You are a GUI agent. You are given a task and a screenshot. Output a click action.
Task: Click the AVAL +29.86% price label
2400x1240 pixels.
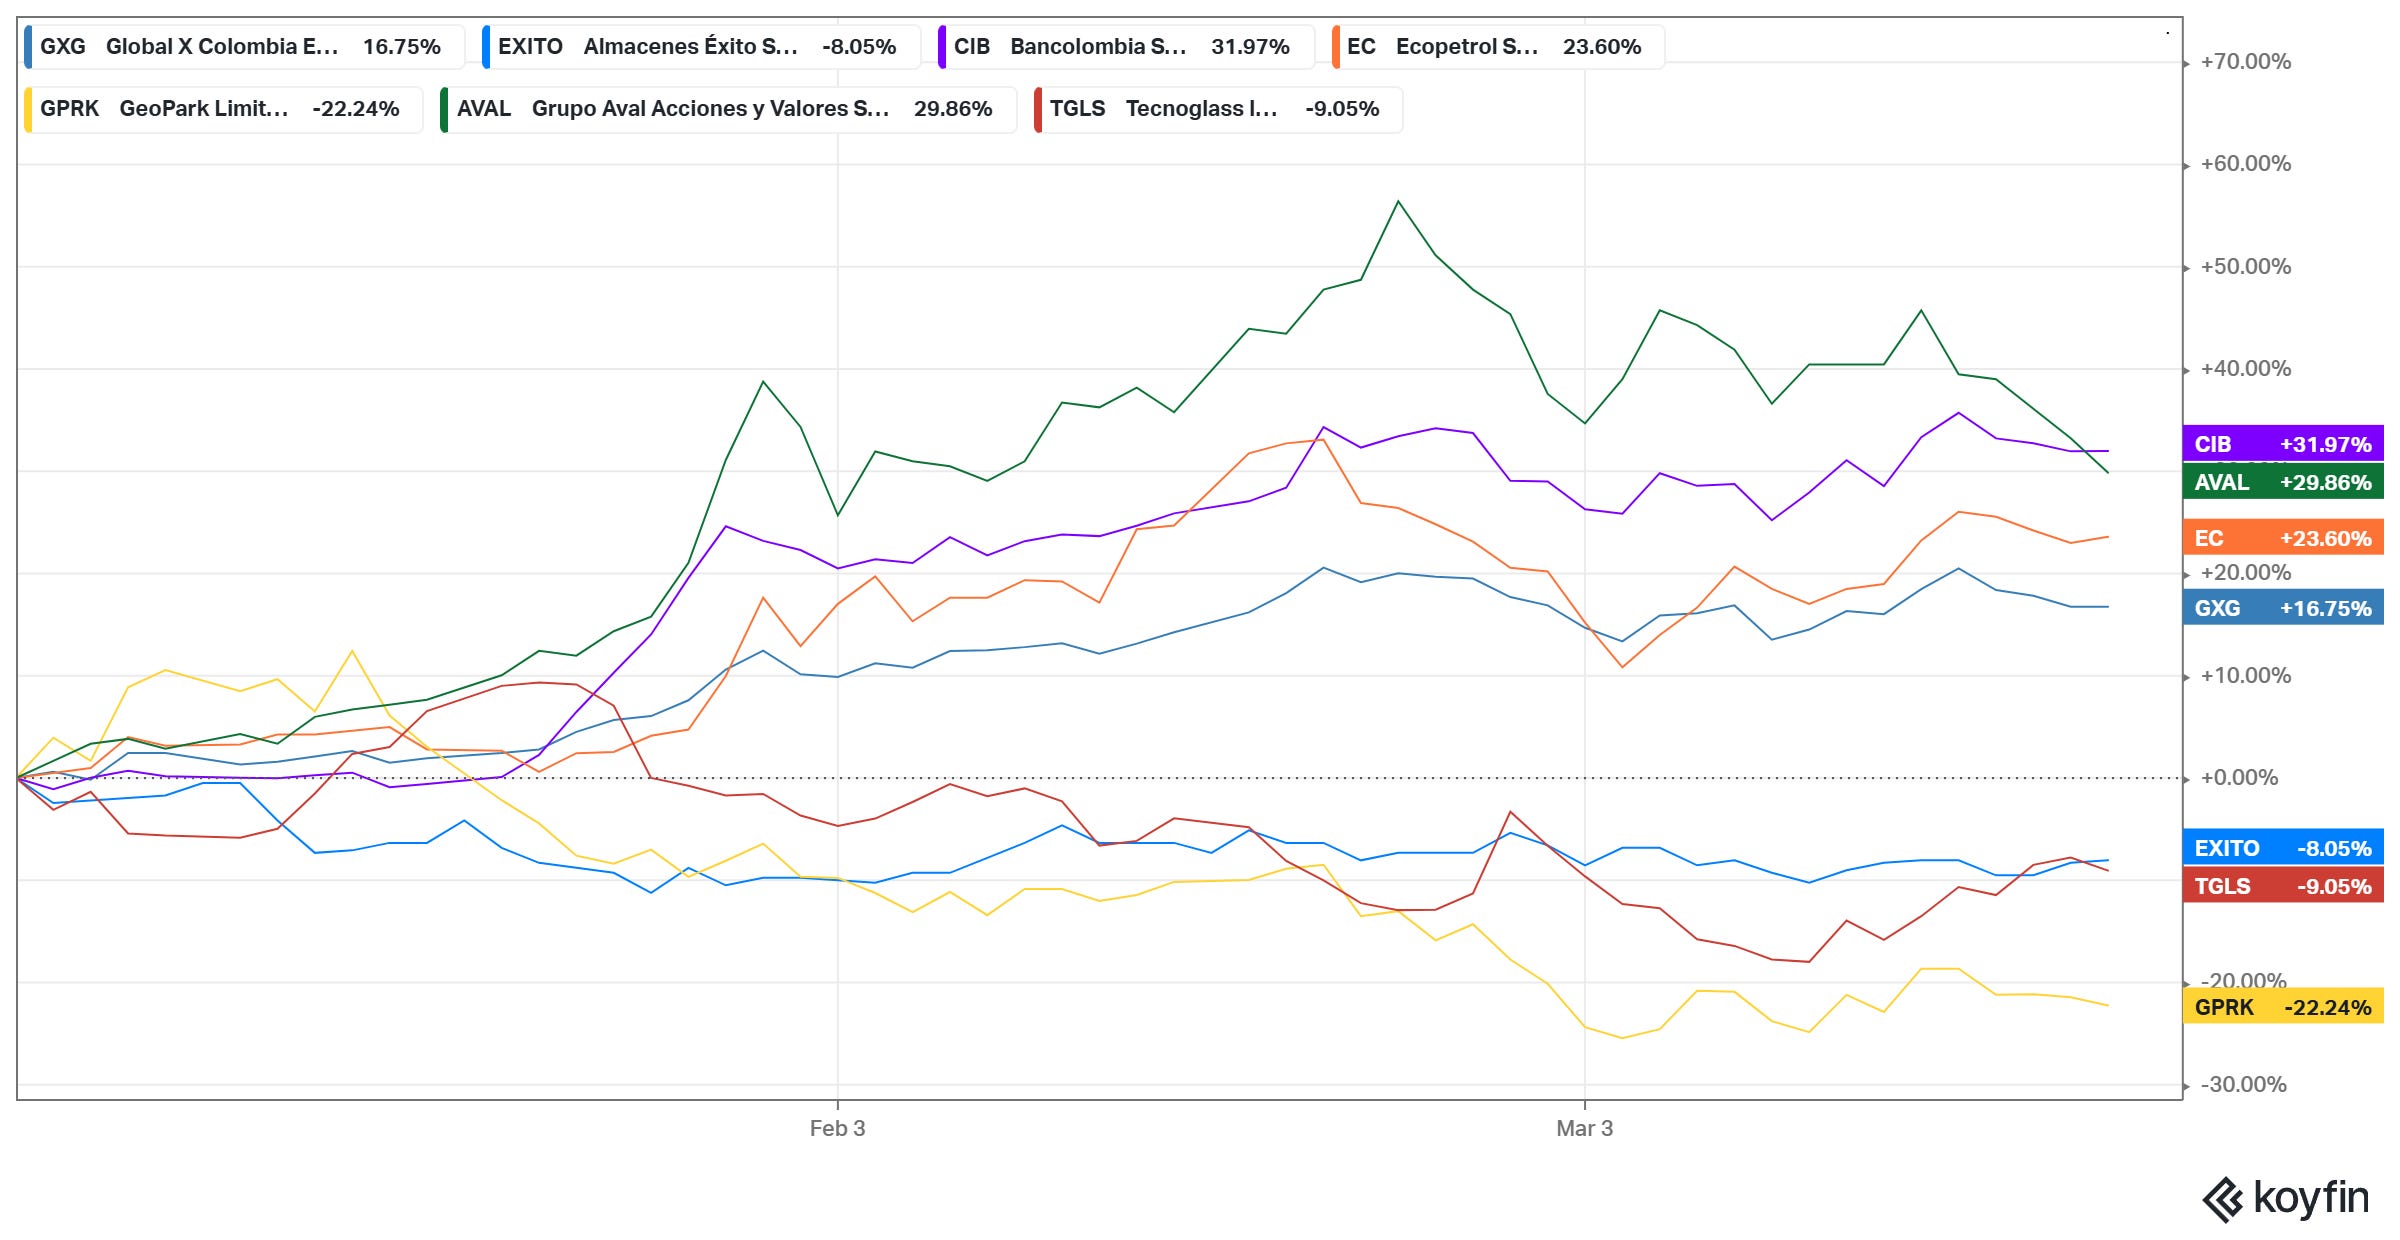(2283, 482)
